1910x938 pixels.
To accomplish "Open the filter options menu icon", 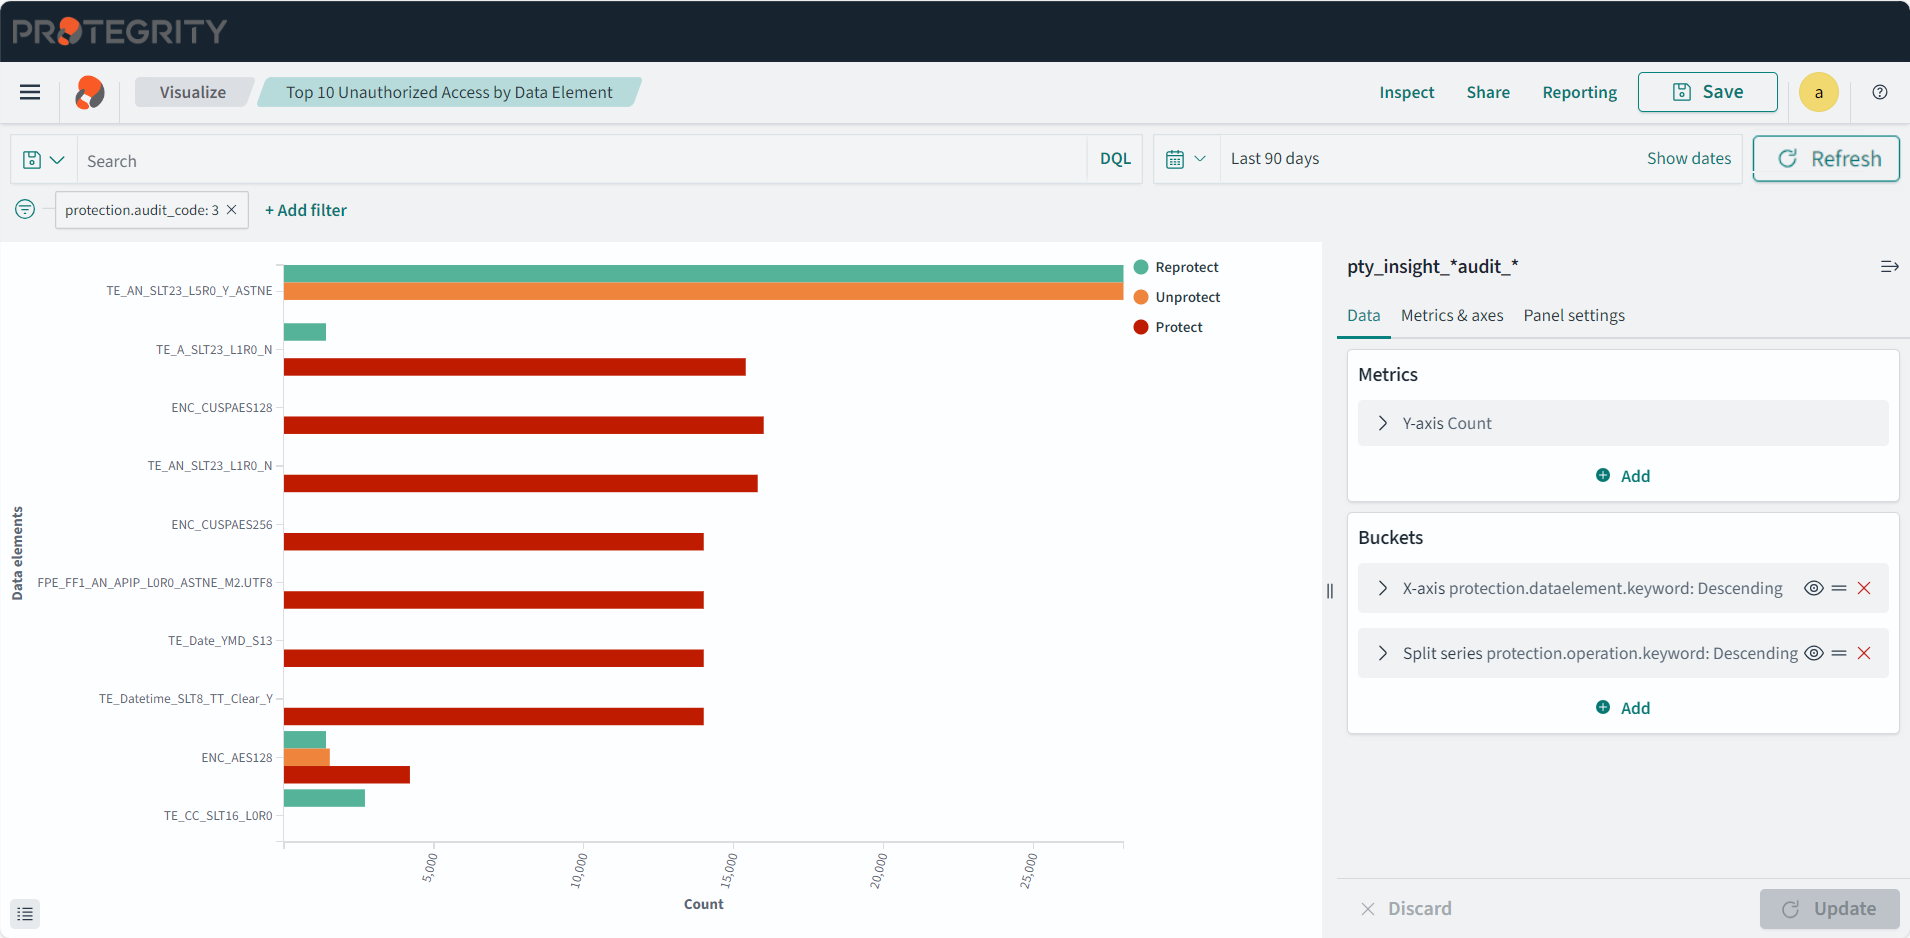I will tap(25, 209).
